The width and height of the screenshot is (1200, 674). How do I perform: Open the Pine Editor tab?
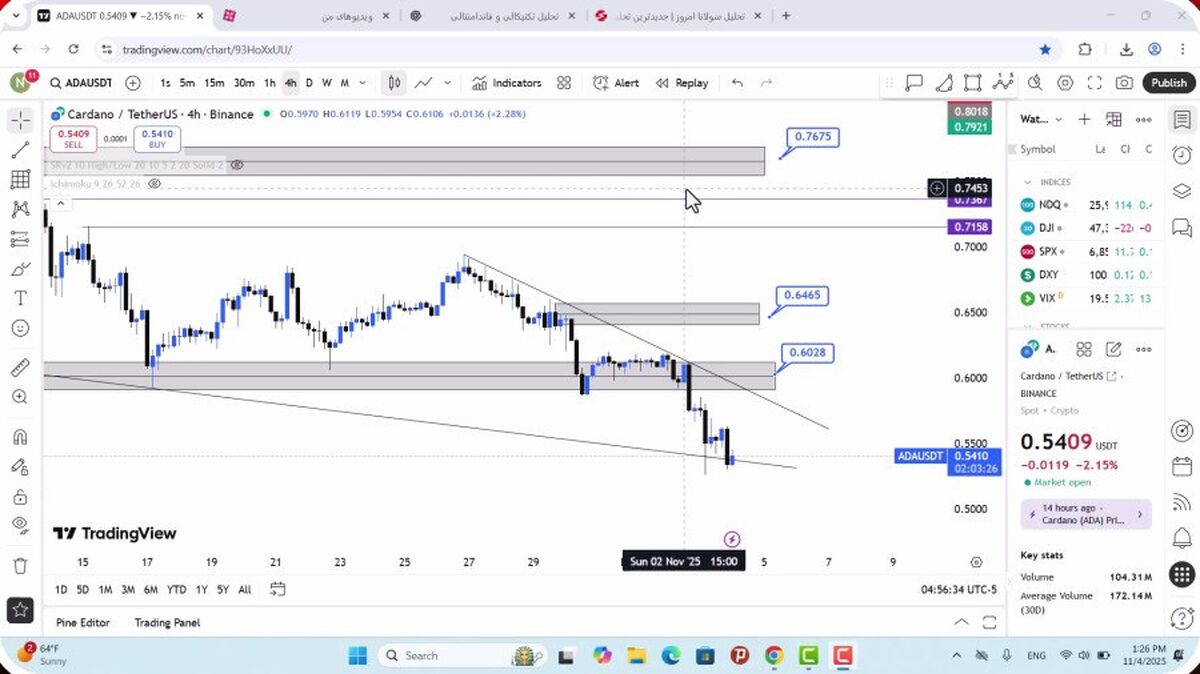[x=83, y=622]
